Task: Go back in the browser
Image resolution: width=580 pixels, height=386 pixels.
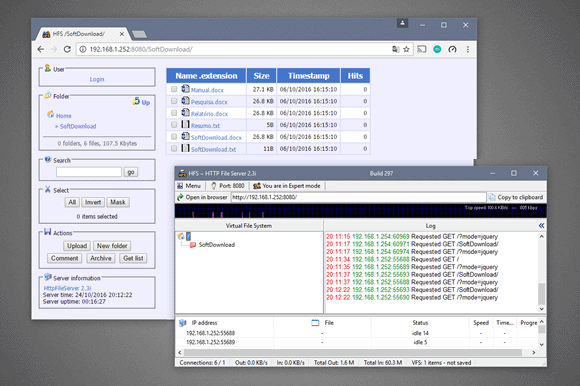Action: tap(41, 49)
